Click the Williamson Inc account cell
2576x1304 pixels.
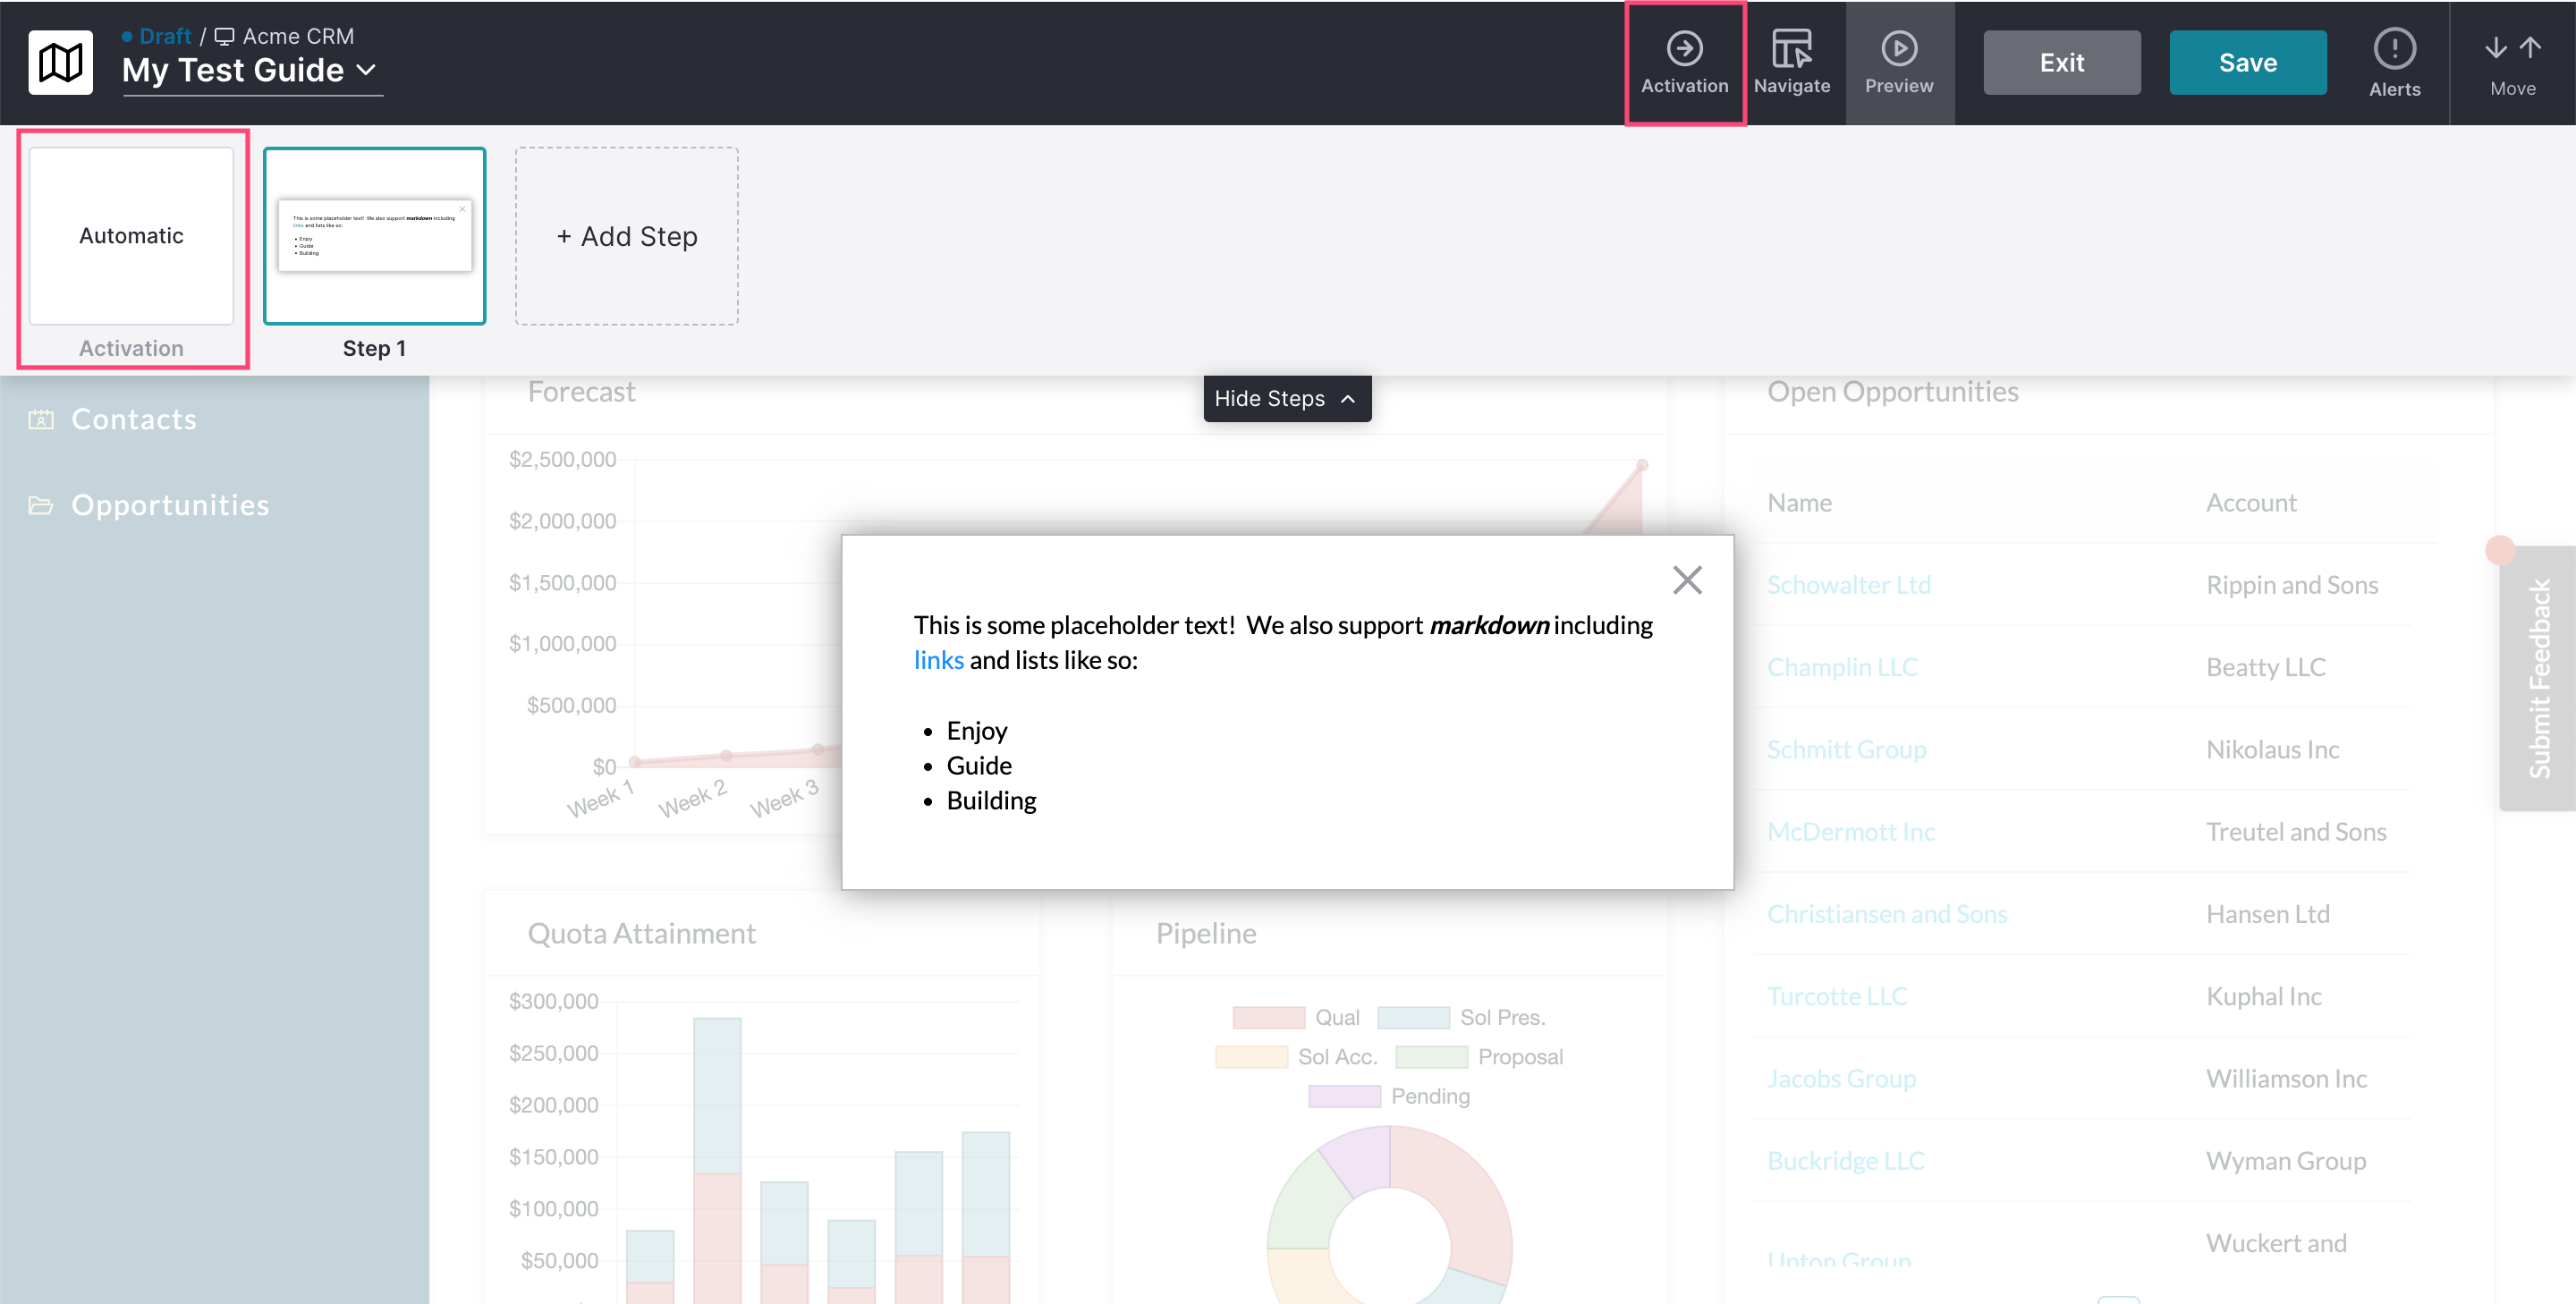pos(2286,1078)
